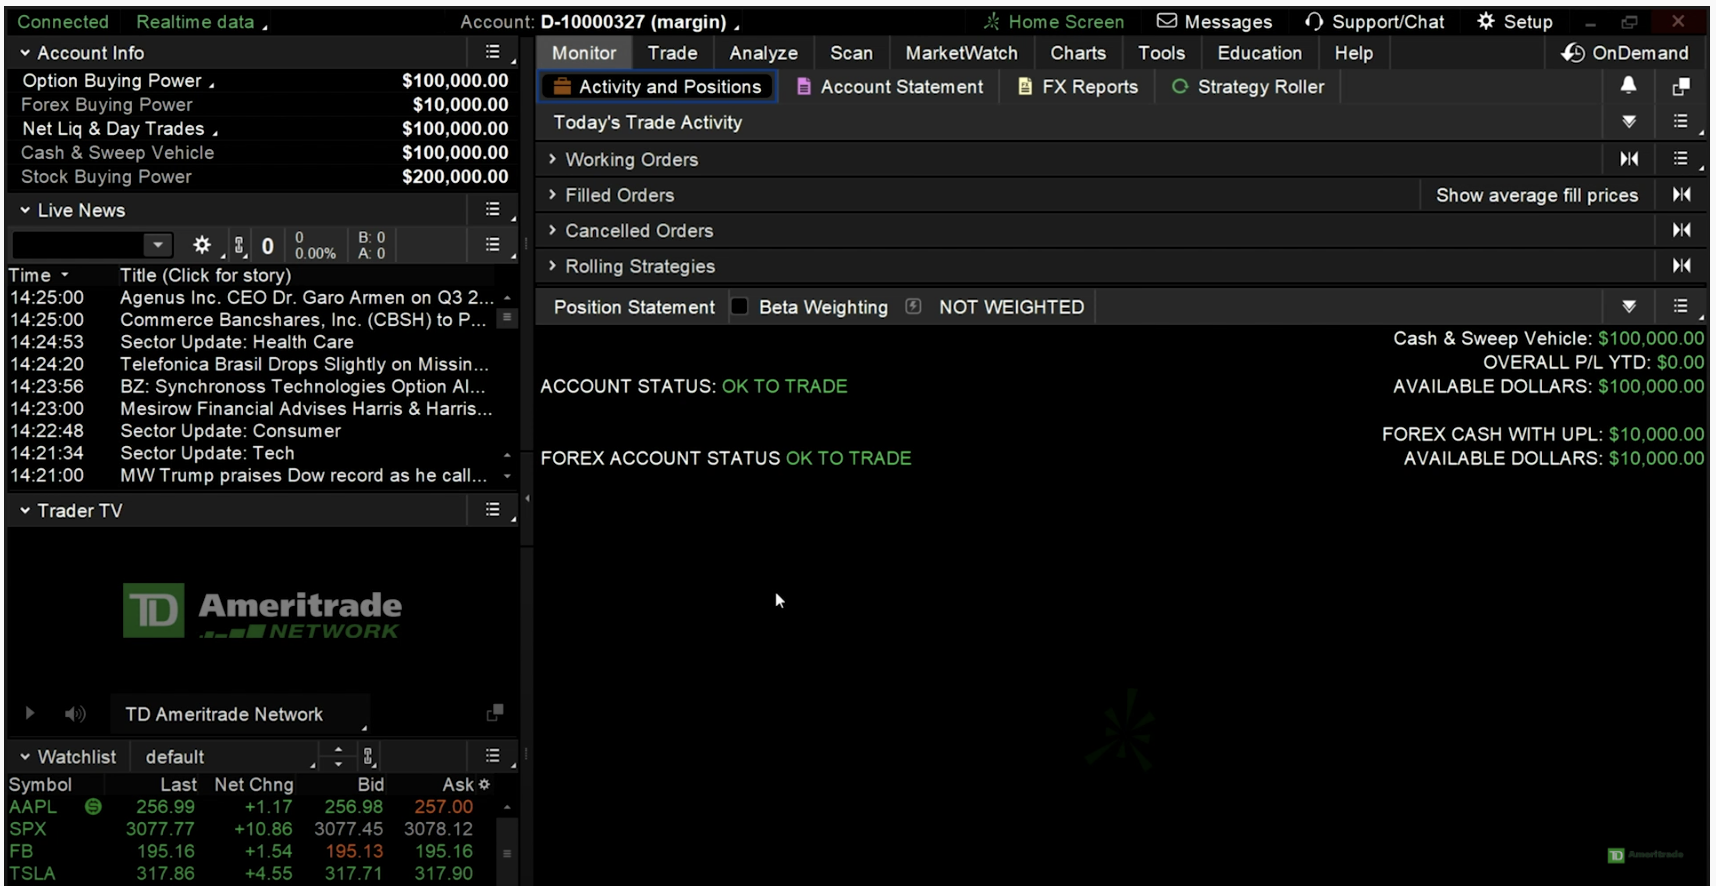Enable the Beta Weighting checkbox

coord(740,307)
